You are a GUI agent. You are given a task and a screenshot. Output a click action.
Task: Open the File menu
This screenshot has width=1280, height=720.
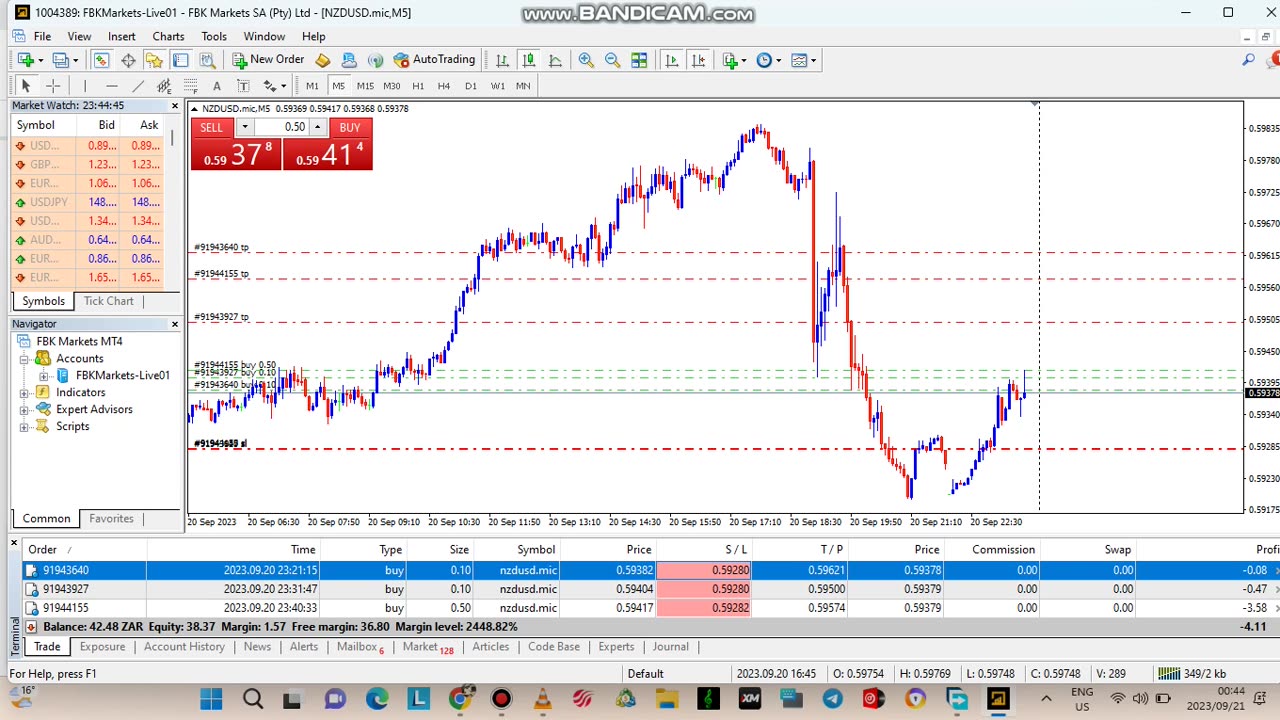42,36
